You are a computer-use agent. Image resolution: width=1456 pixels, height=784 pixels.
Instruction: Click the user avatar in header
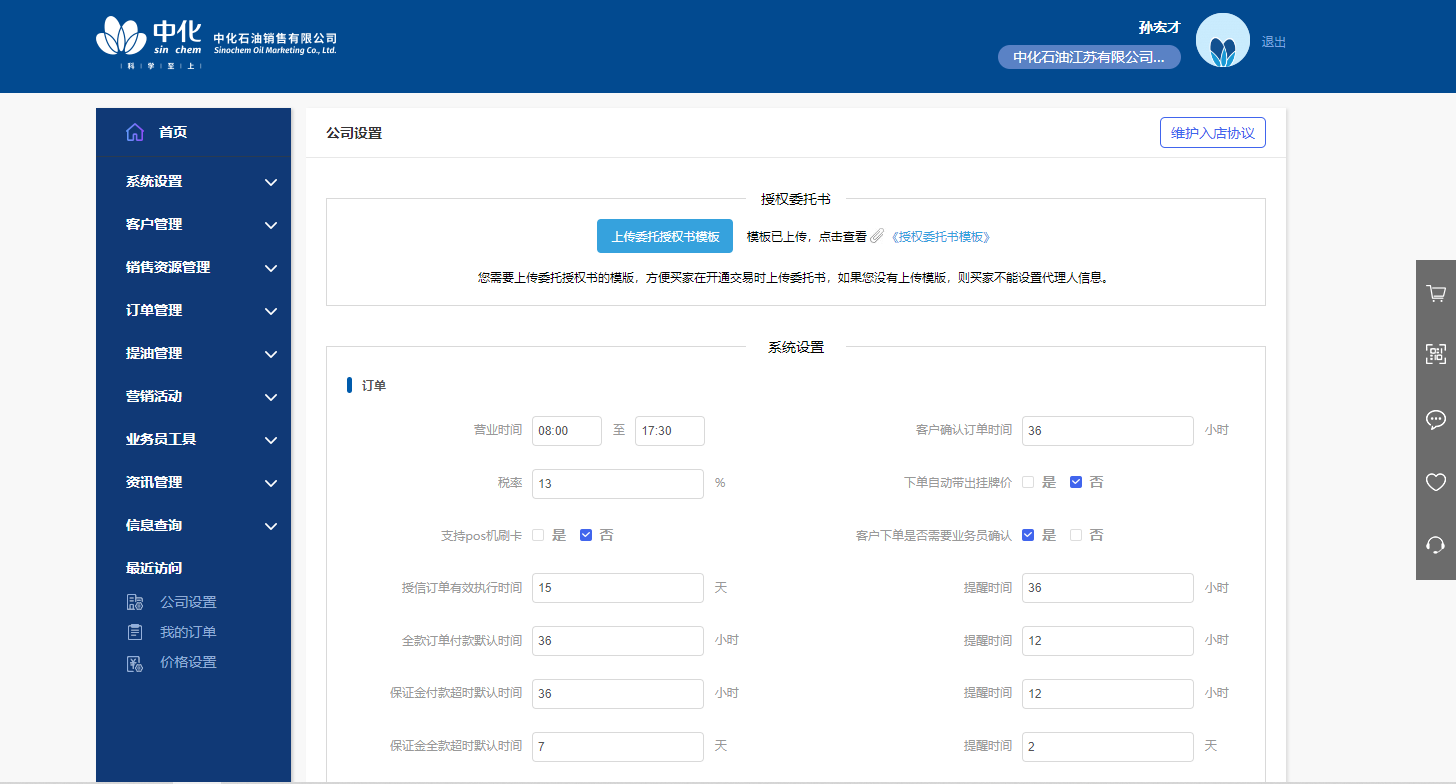coord(1222,41)
